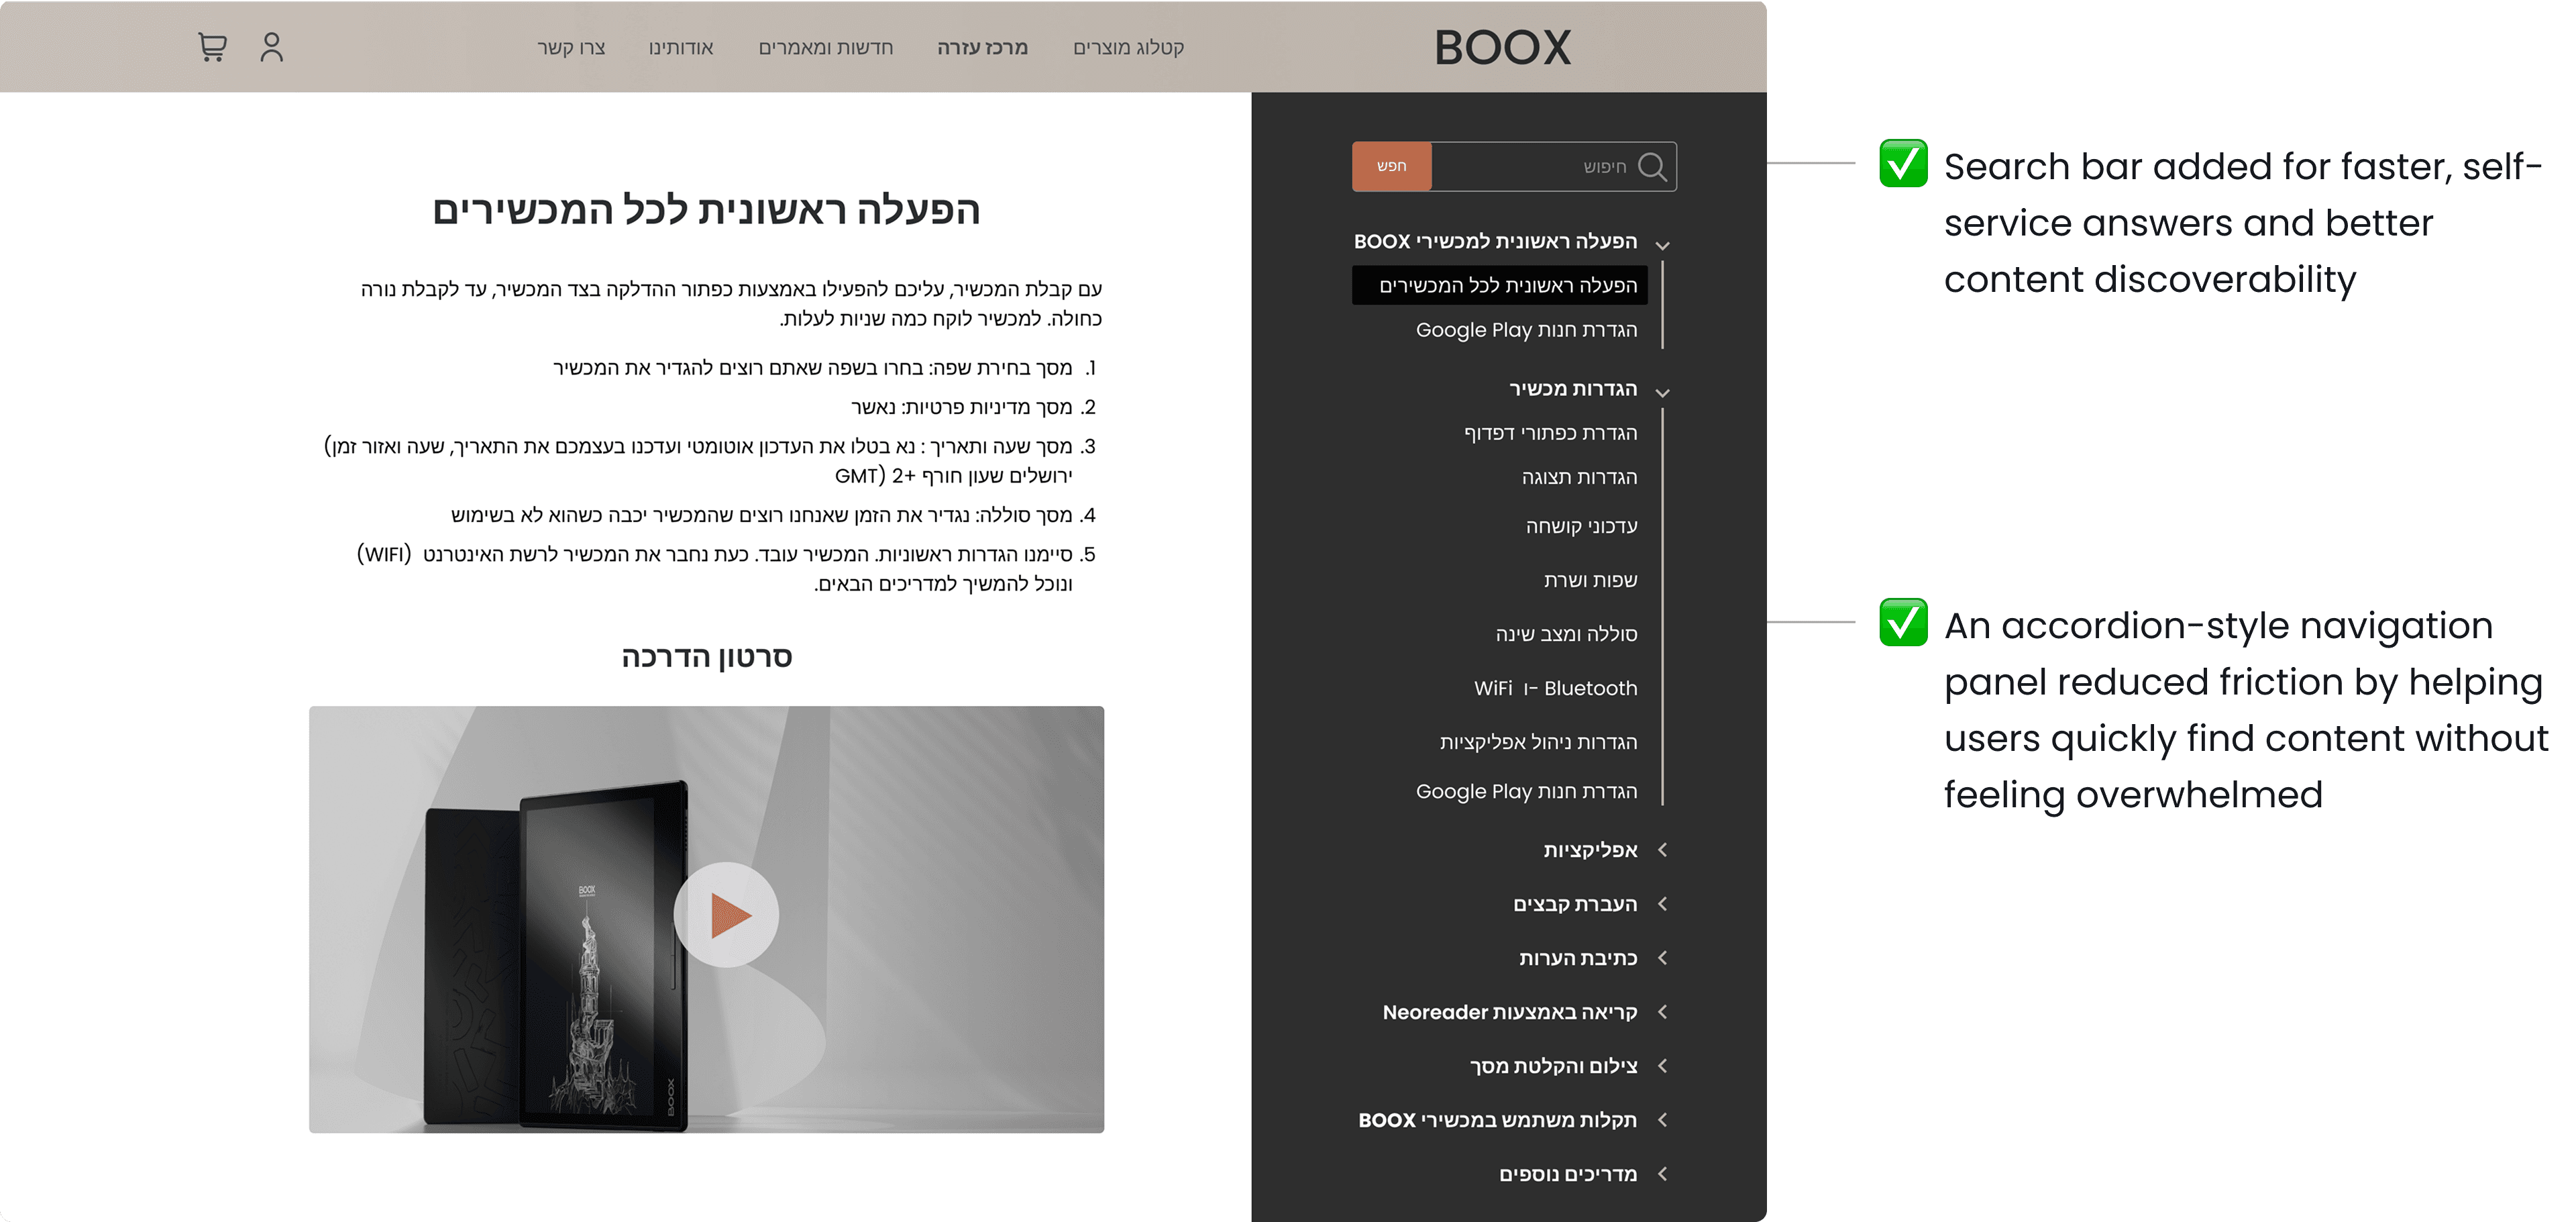Expand the מדריכים נוספים section
Image resolution: width=2576 pixels, height=1222 pixels.
pyautogui.click(x=1582, y=1174)
